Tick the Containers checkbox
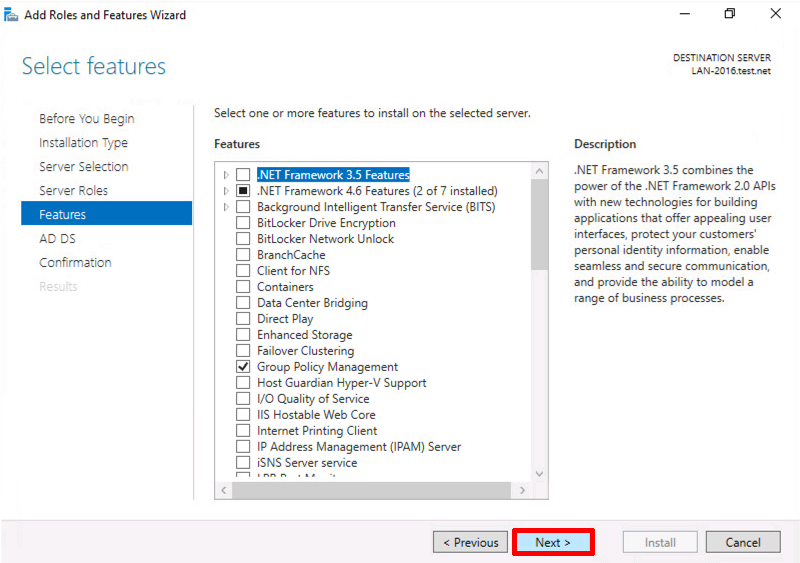Image resolution: width=800 pixels, height=563 pixels. (x=243, y=286)
